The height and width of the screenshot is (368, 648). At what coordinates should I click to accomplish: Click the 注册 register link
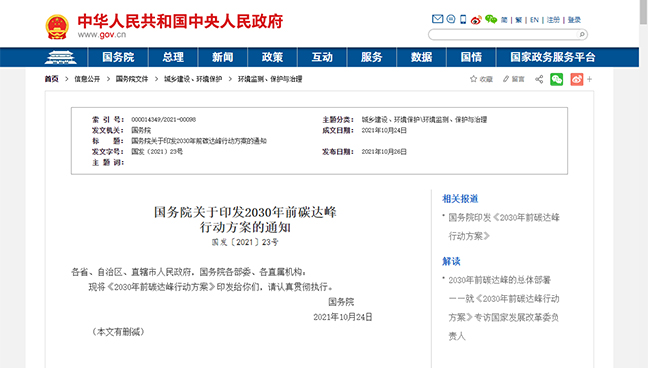click(553, 20)
